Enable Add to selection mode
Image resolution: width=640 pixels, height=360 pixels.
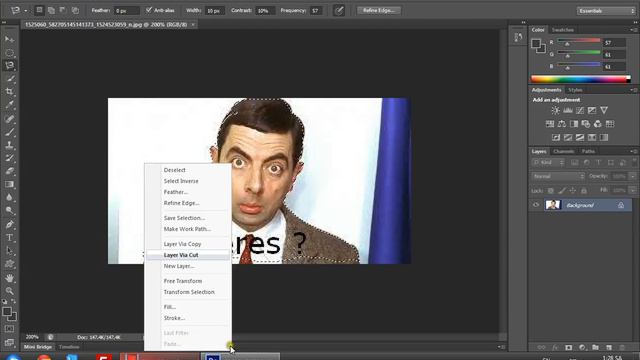tap(51, 10)
